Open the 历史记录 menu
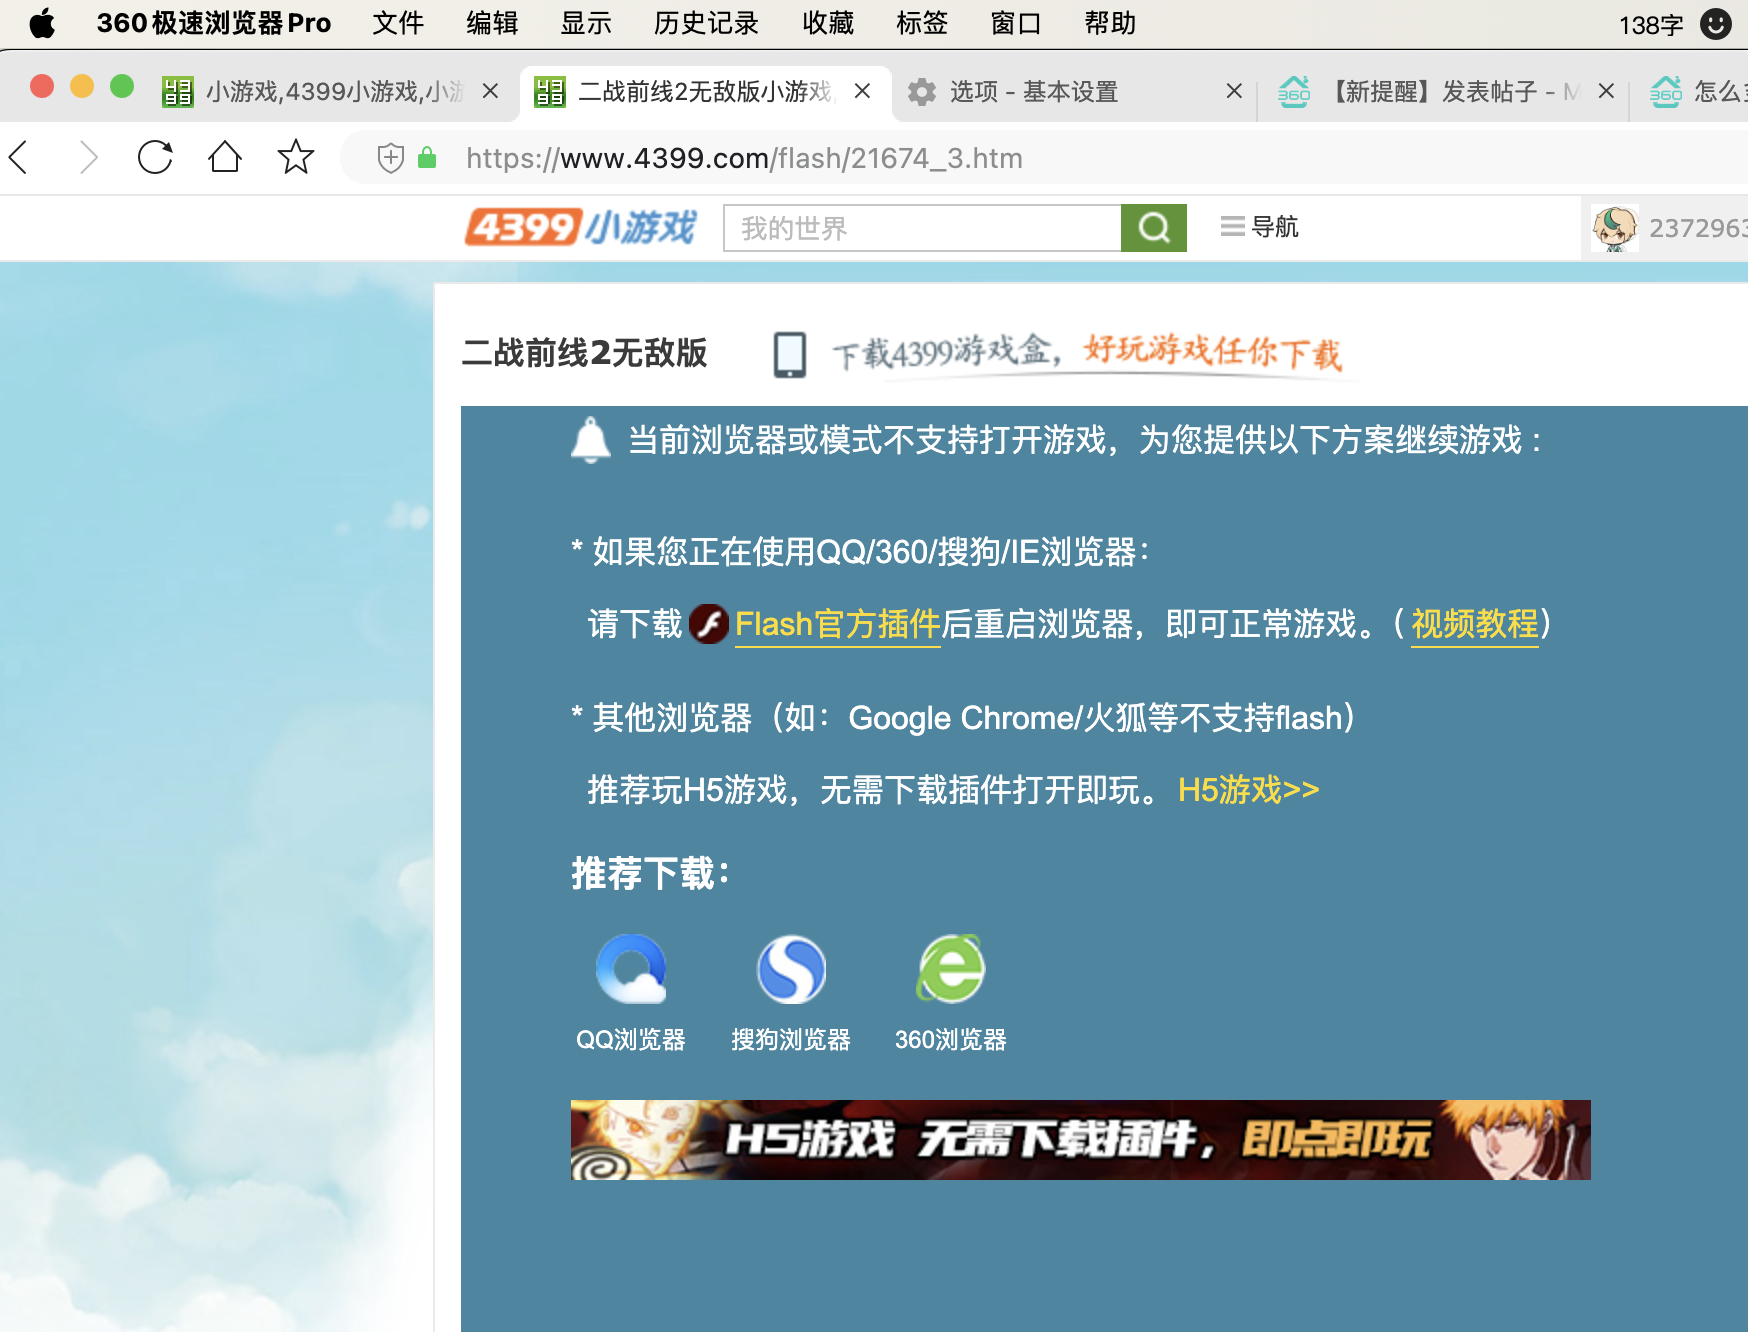This screenshot has width=1748, height=1332. (x=706, y=23)
